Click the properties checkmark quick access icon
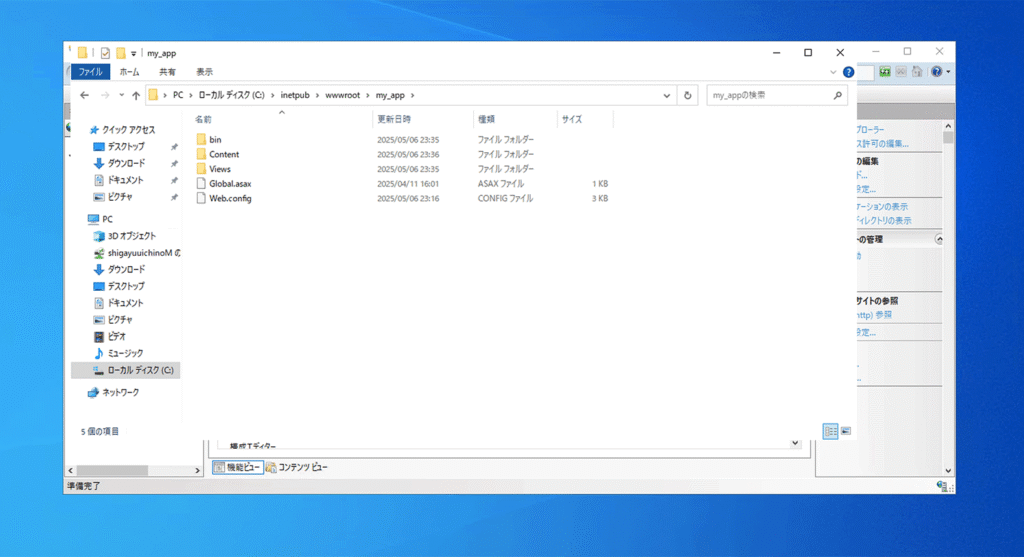This screenshot has height=557, width=1024. (105, 53)
